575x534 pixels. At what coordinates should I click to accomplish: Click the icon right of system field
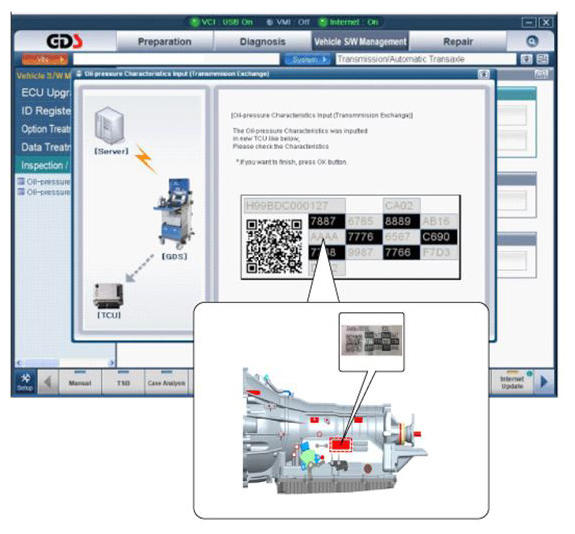click(526, 59)
